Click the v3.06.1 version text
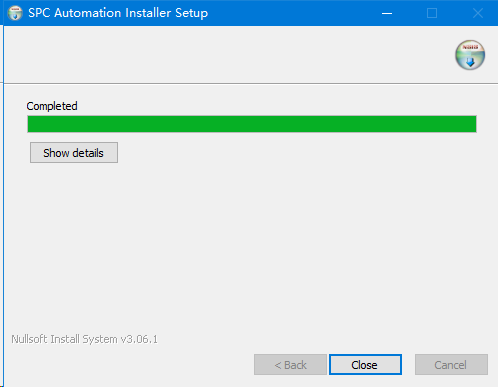The width and height of the screenshot is (498, 387). coord(139,339)
